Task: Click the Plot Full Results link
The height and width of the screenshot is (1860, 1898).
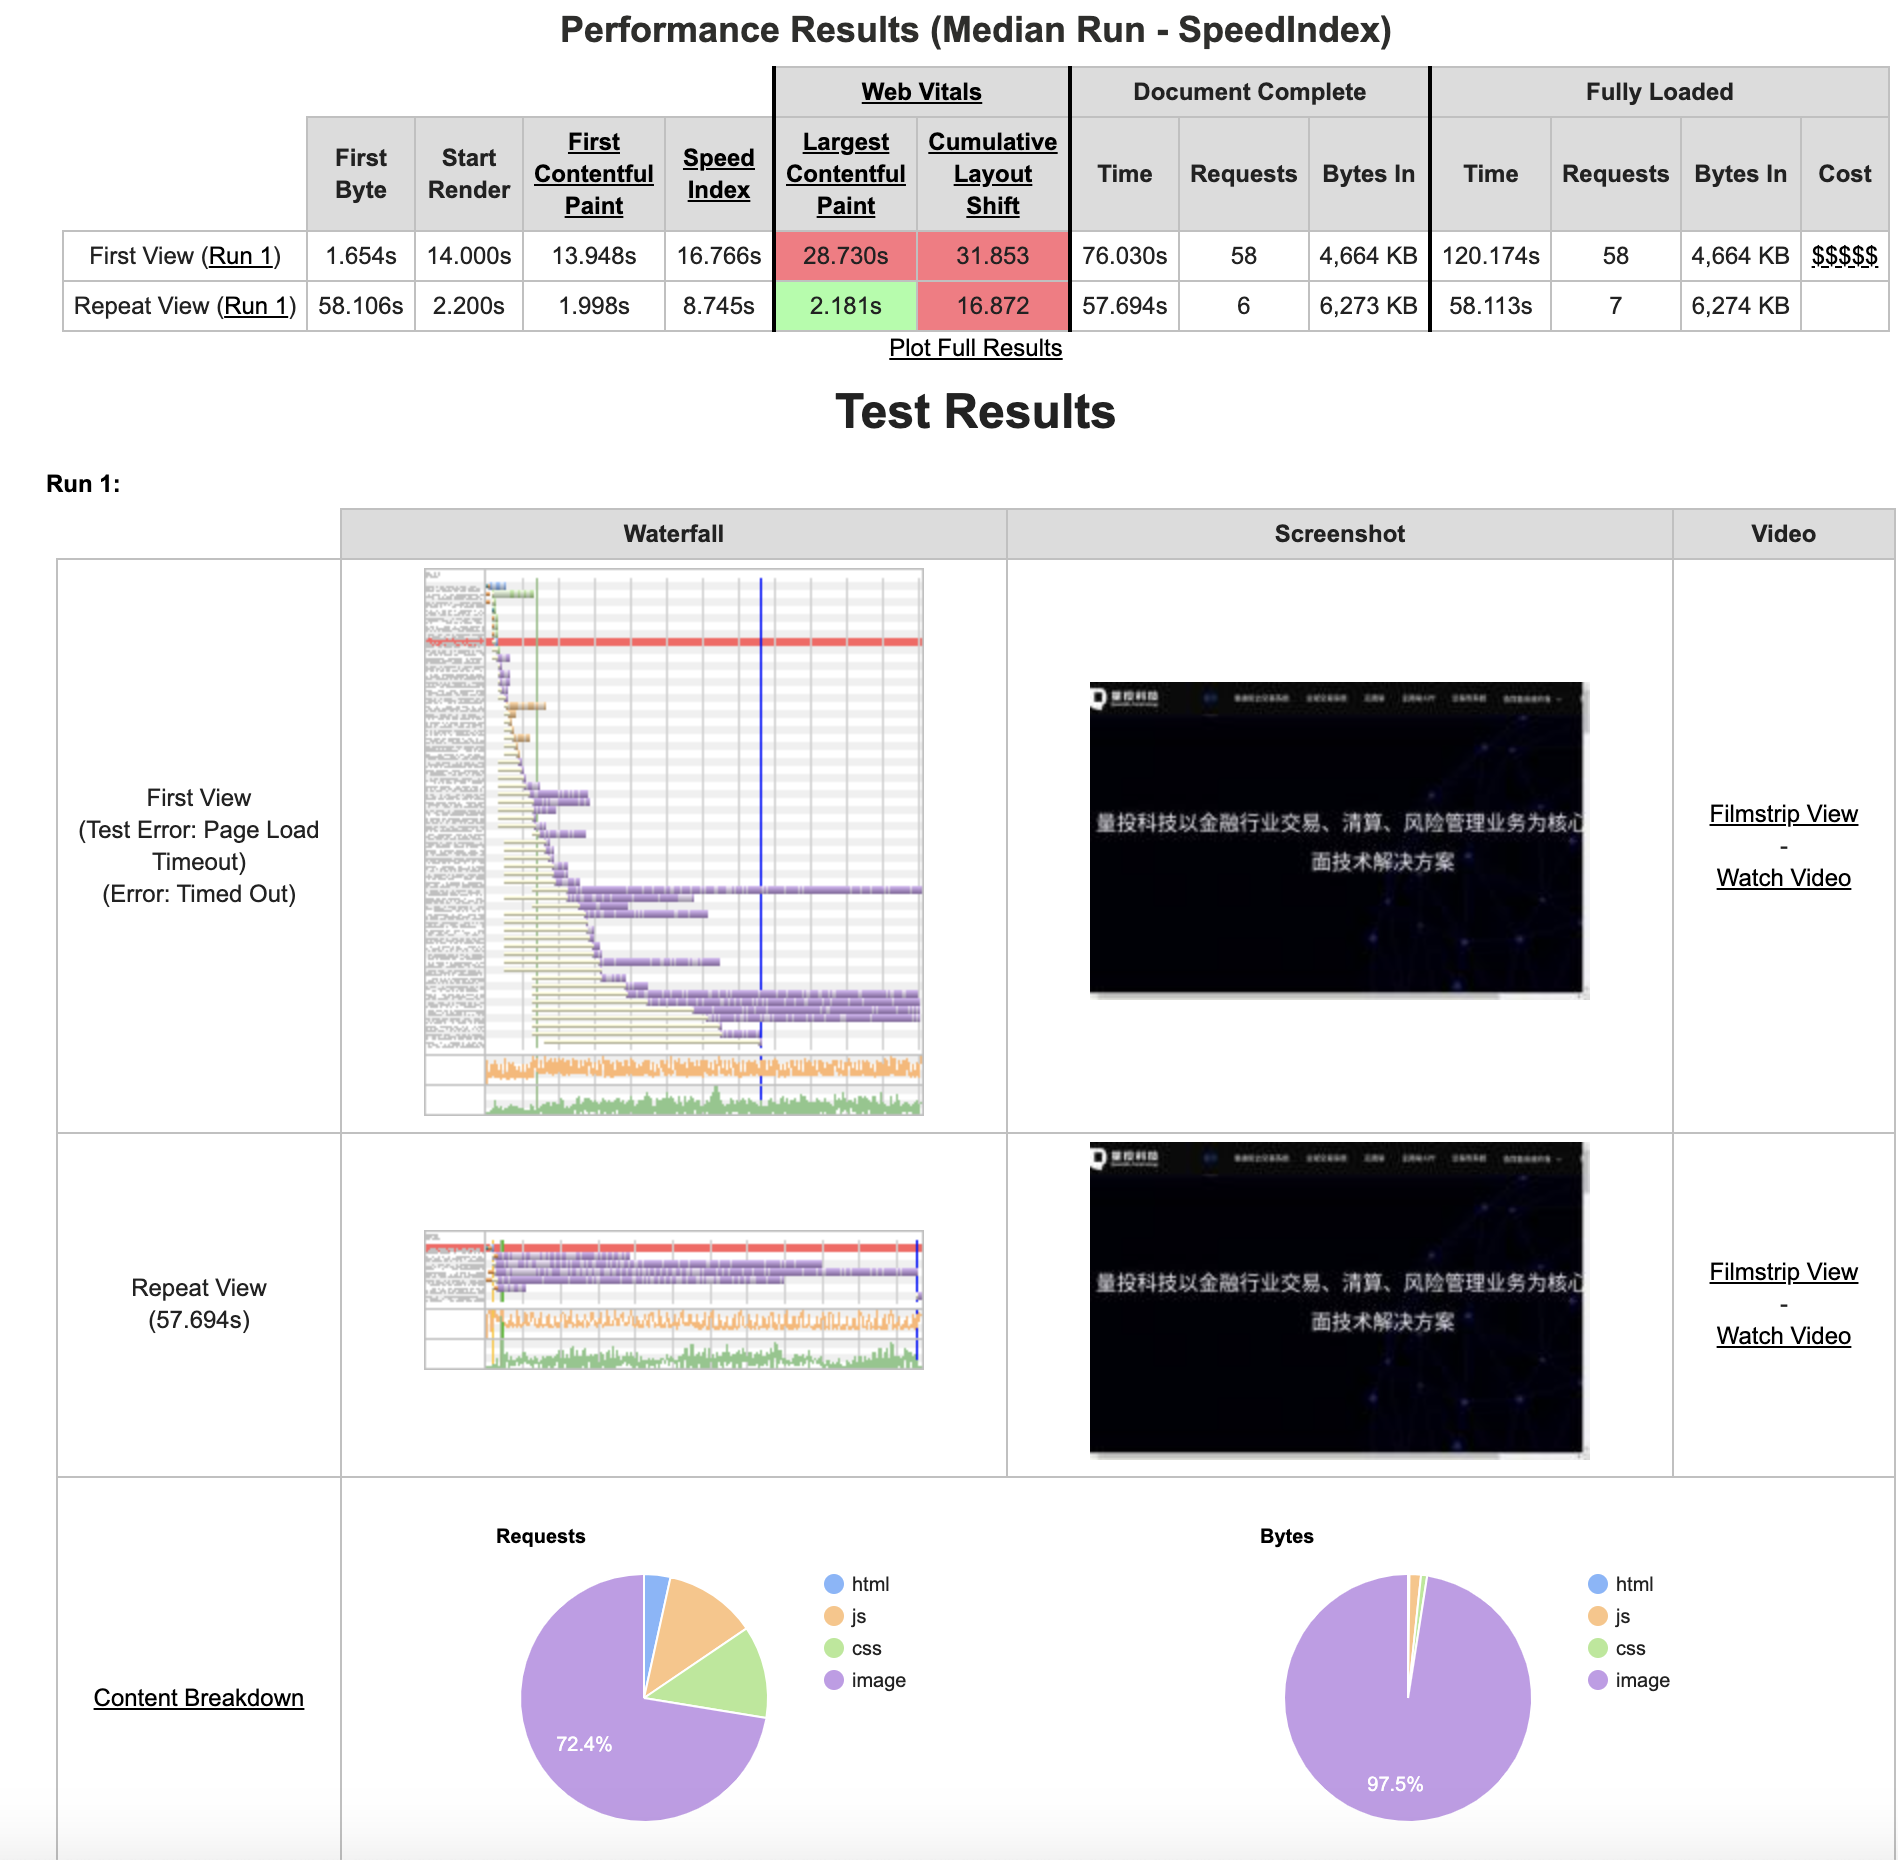Action: 975,348
